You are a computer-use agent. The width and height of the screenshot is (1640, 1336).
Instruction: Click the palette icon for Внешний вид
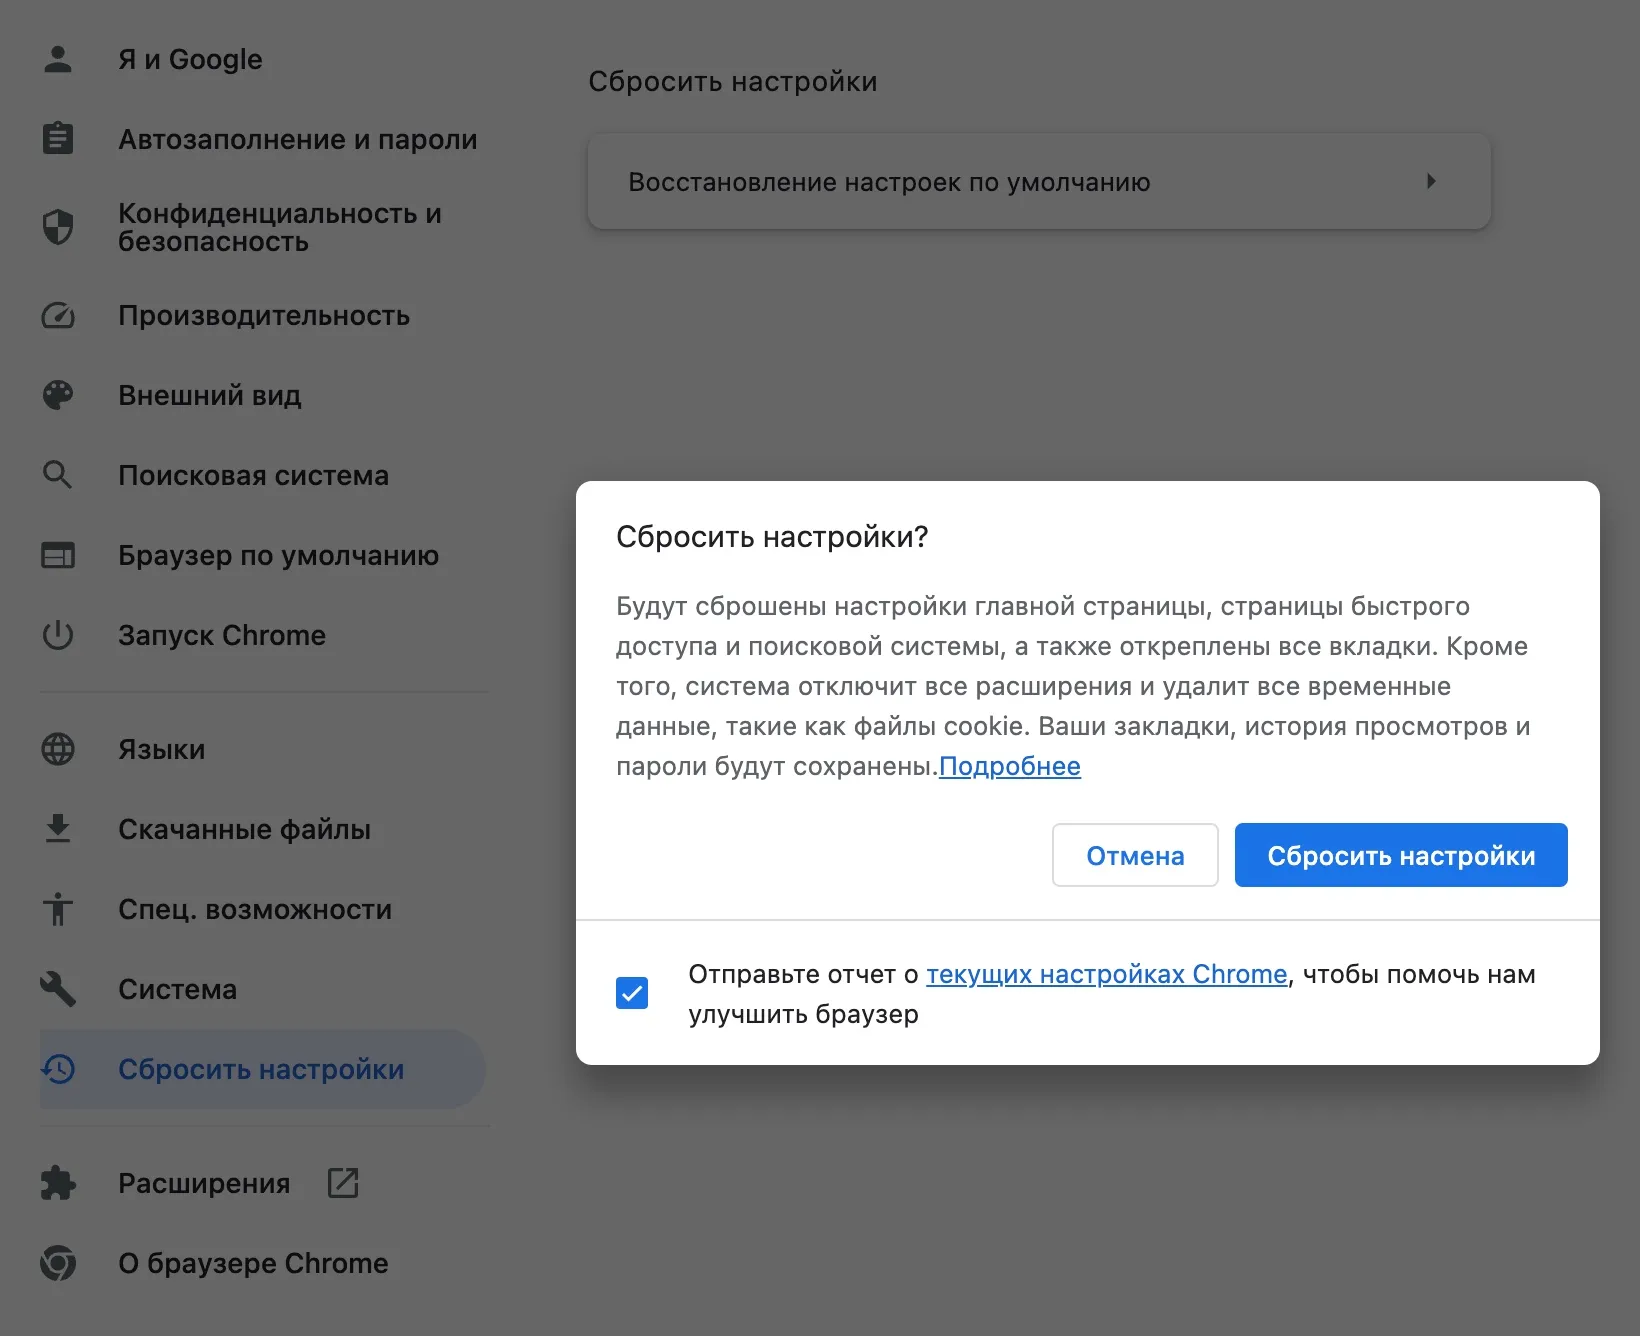(x=58, y=395)
